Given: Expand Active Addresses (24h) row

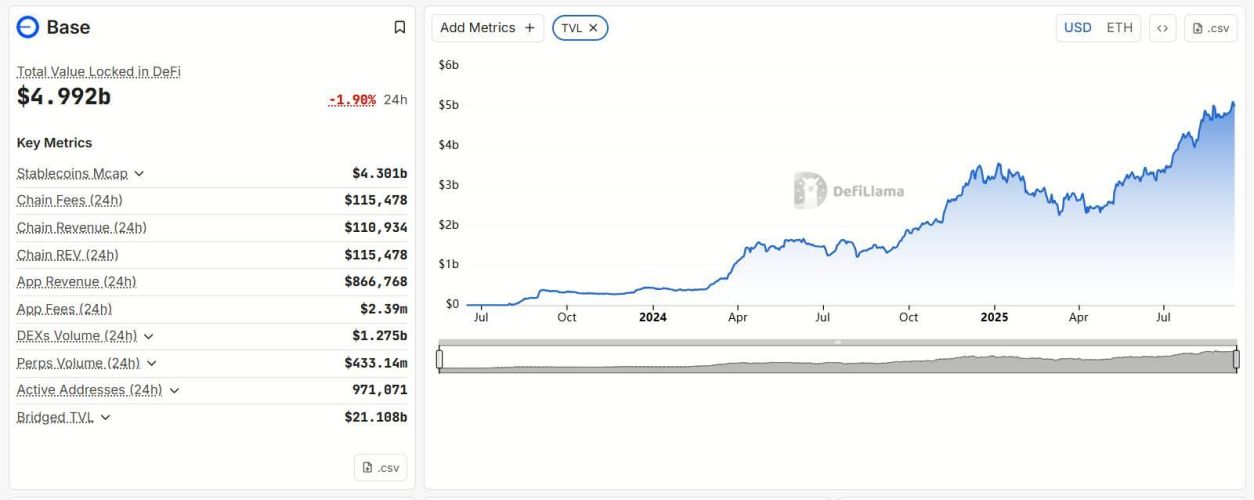Looking at the screenshot, I should pyautogui.click(x=174, y=390).
